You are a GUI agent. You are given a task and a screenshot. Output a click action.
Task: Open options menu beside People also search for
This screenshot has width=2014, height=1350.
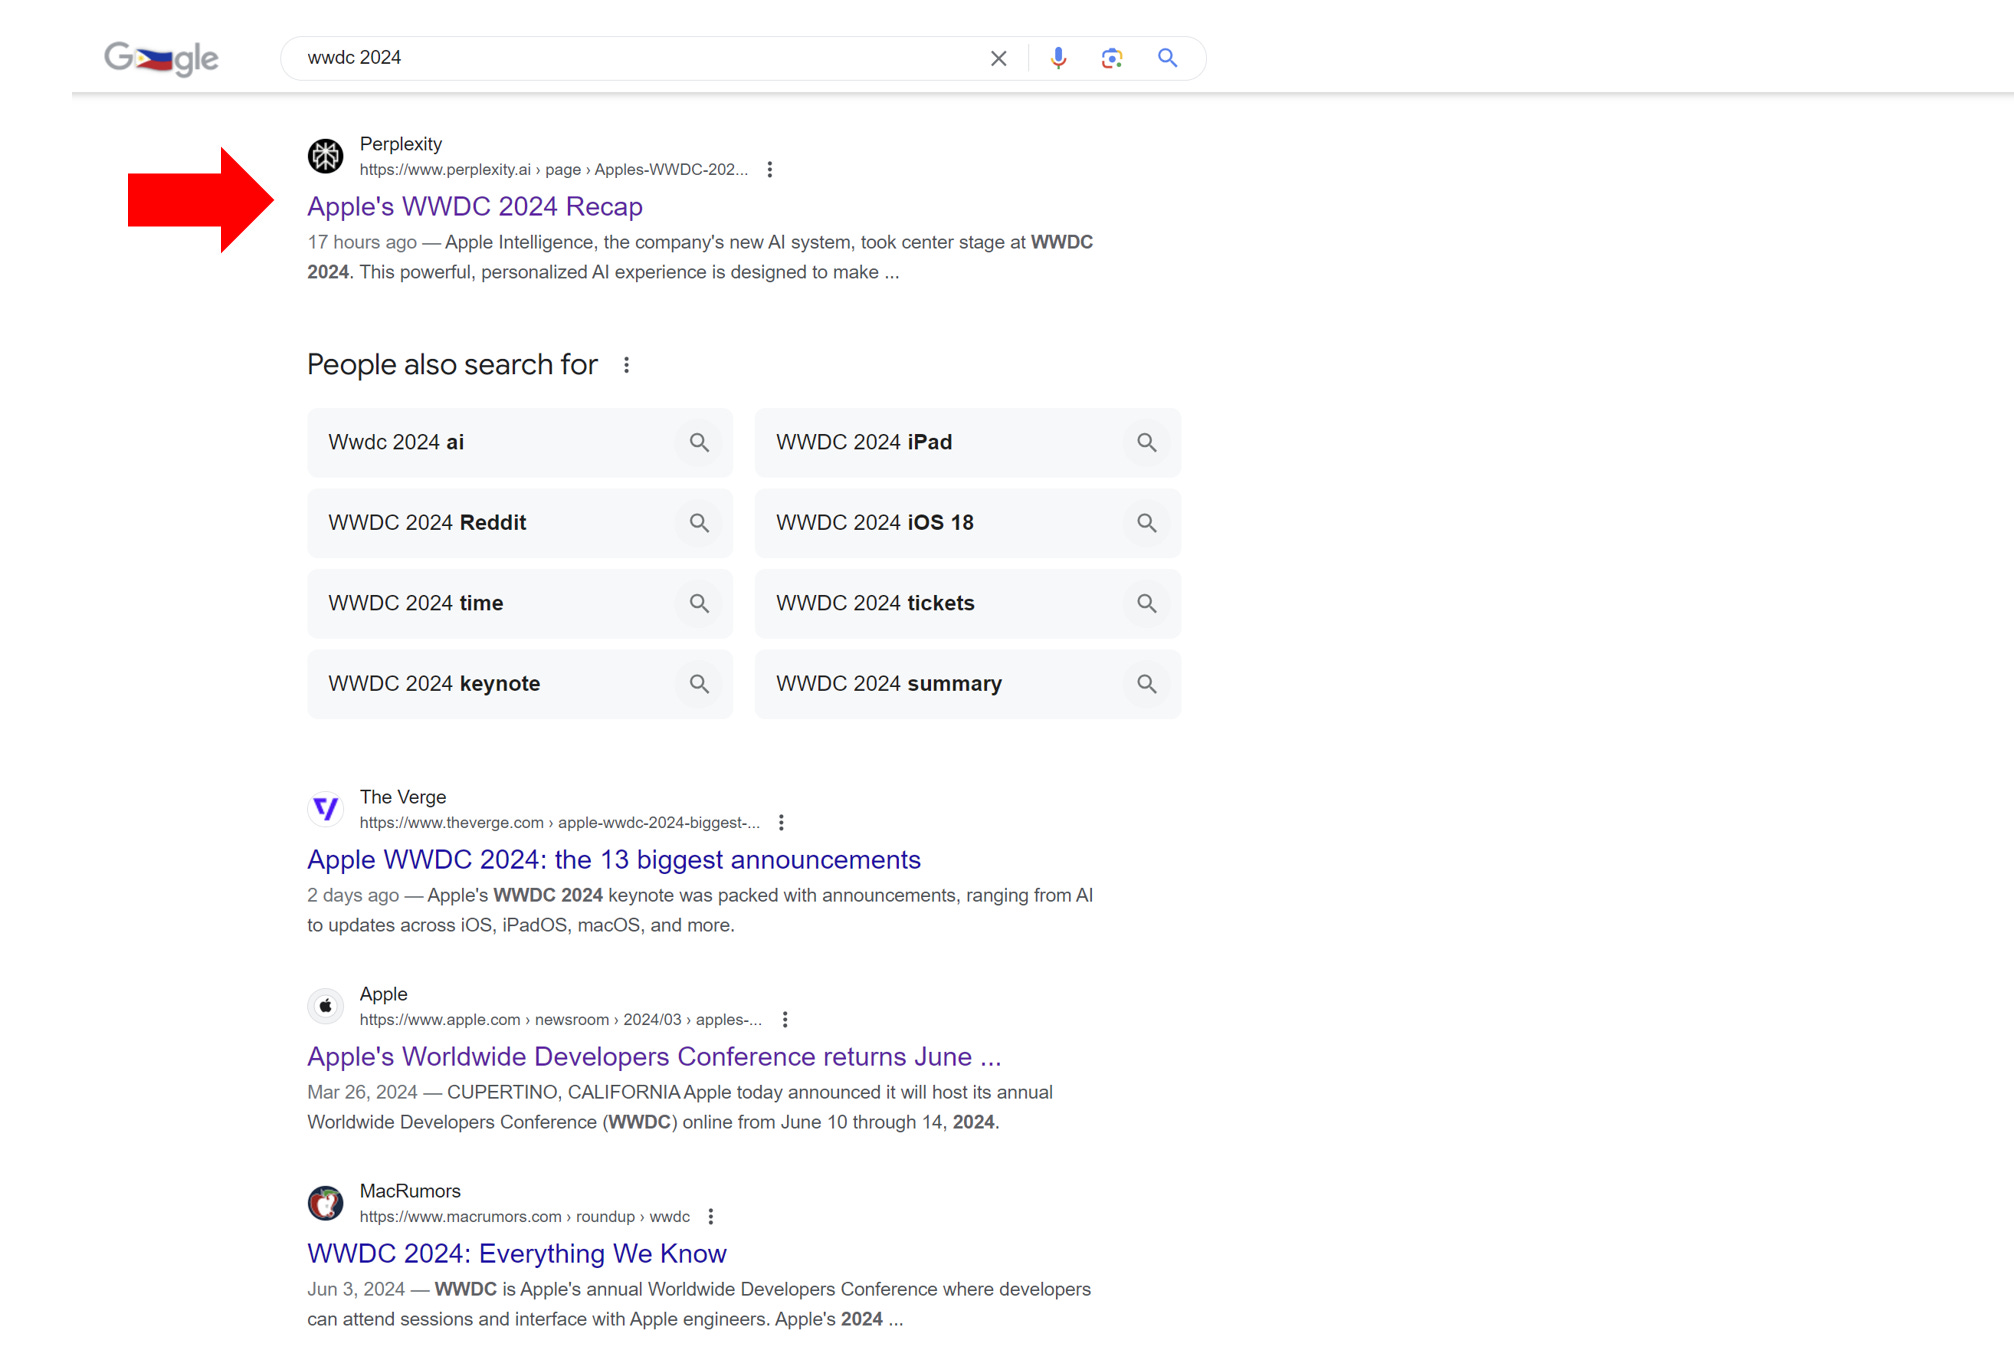(626, 365)
